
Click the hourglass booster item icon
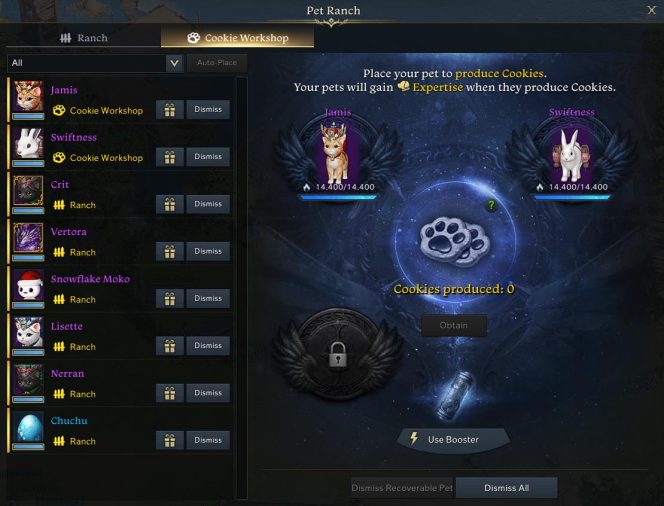pos(454,396)
